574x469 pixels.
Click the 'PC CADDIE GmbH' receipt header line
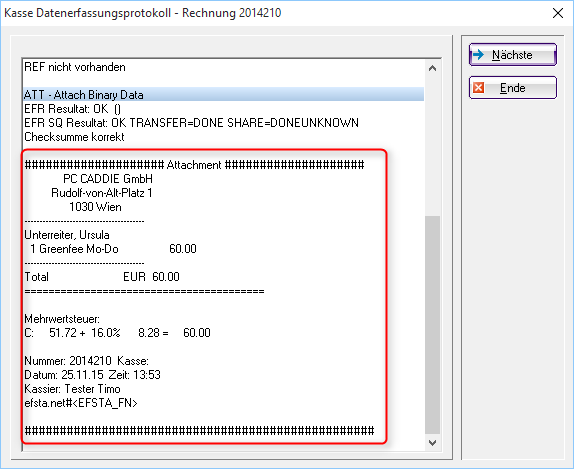(108, 179)
